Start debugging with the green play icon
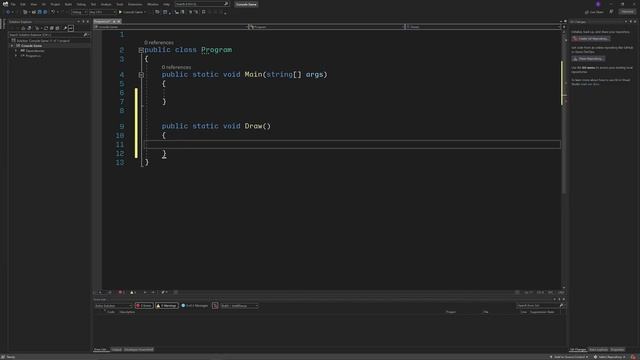Viewport: 640px width, 360px height. (120, 12)
